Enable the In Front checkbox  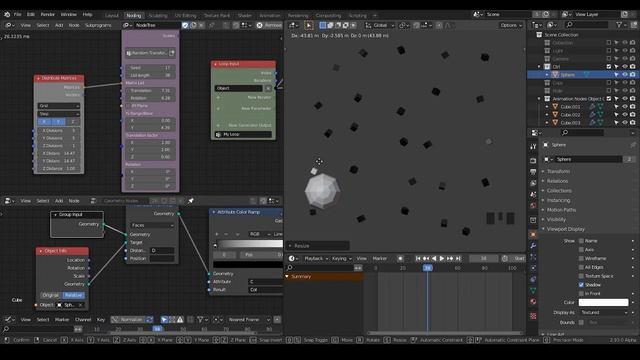coord(581,293)
